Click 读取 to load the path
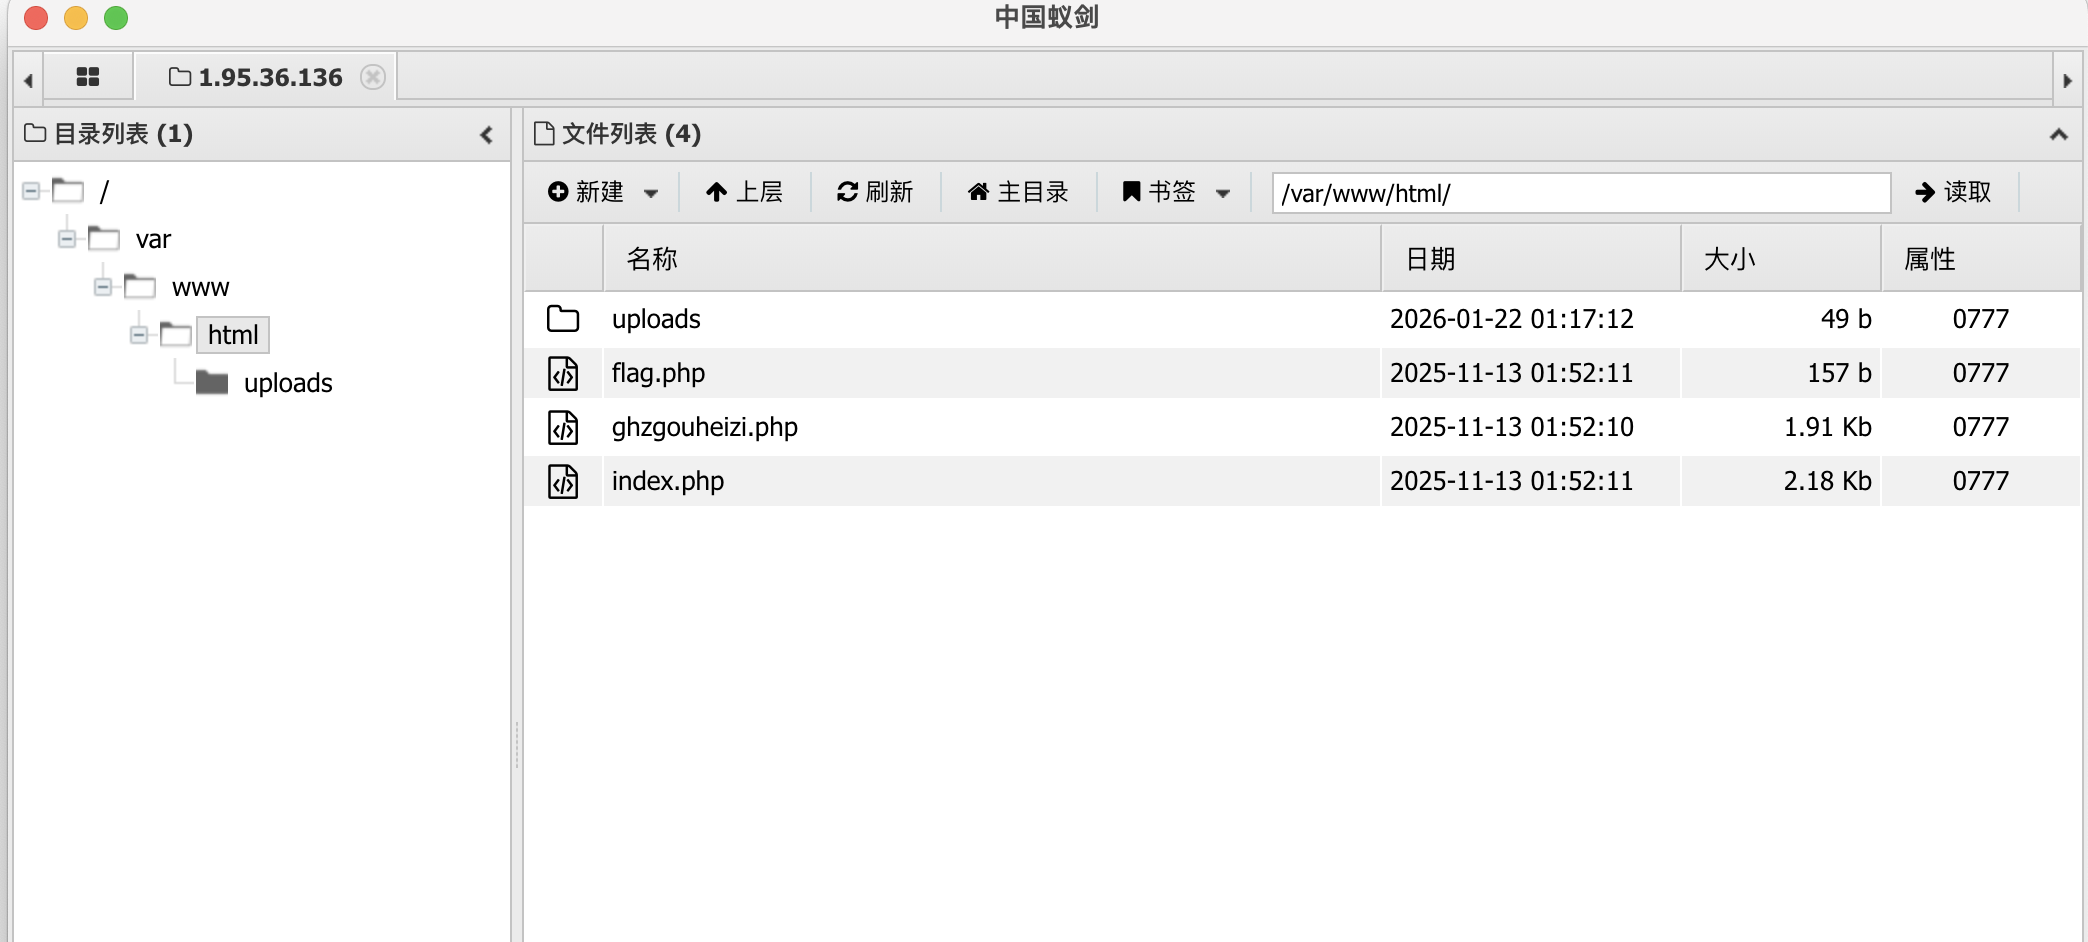 (1953, 192)
